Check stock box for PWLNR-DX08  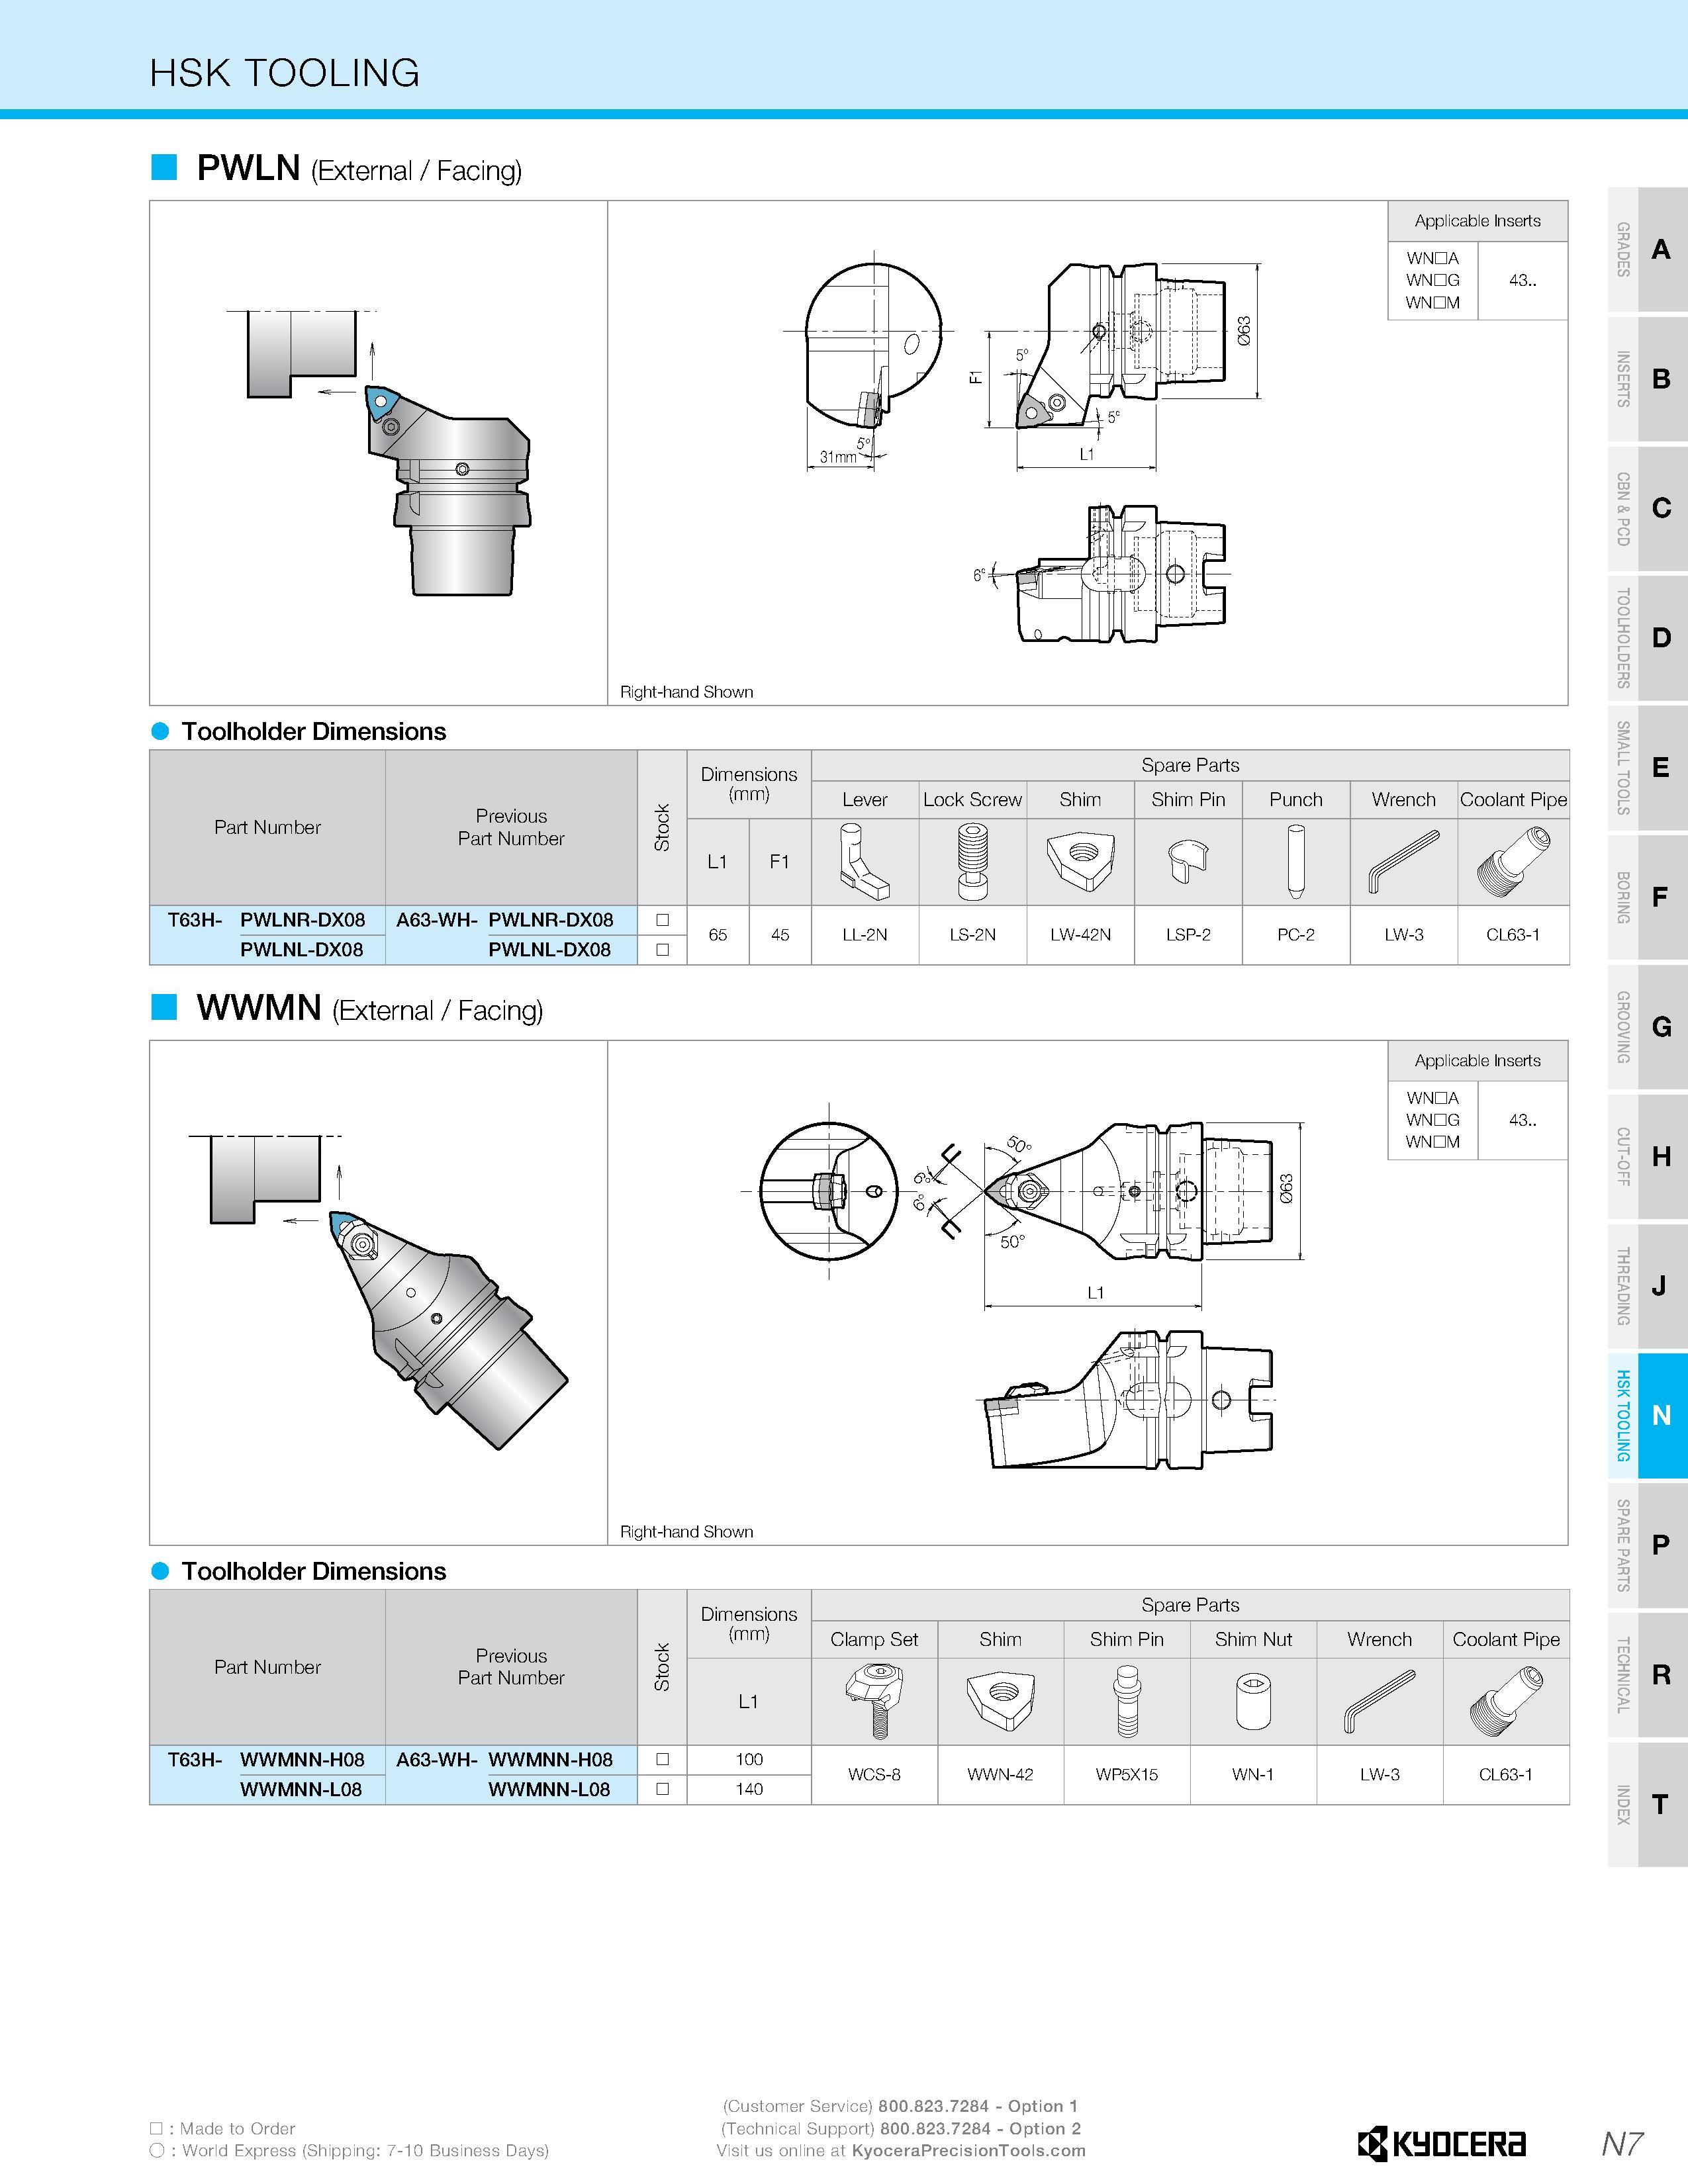pyautogui.click(x=662, y=920)
